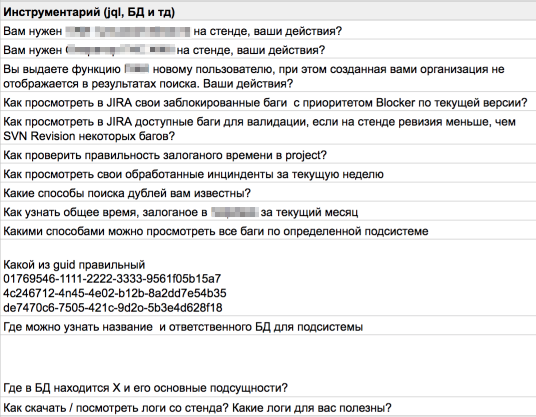
Task: Click the 'Какой из guid правильный' text
Action: [74, 265]
